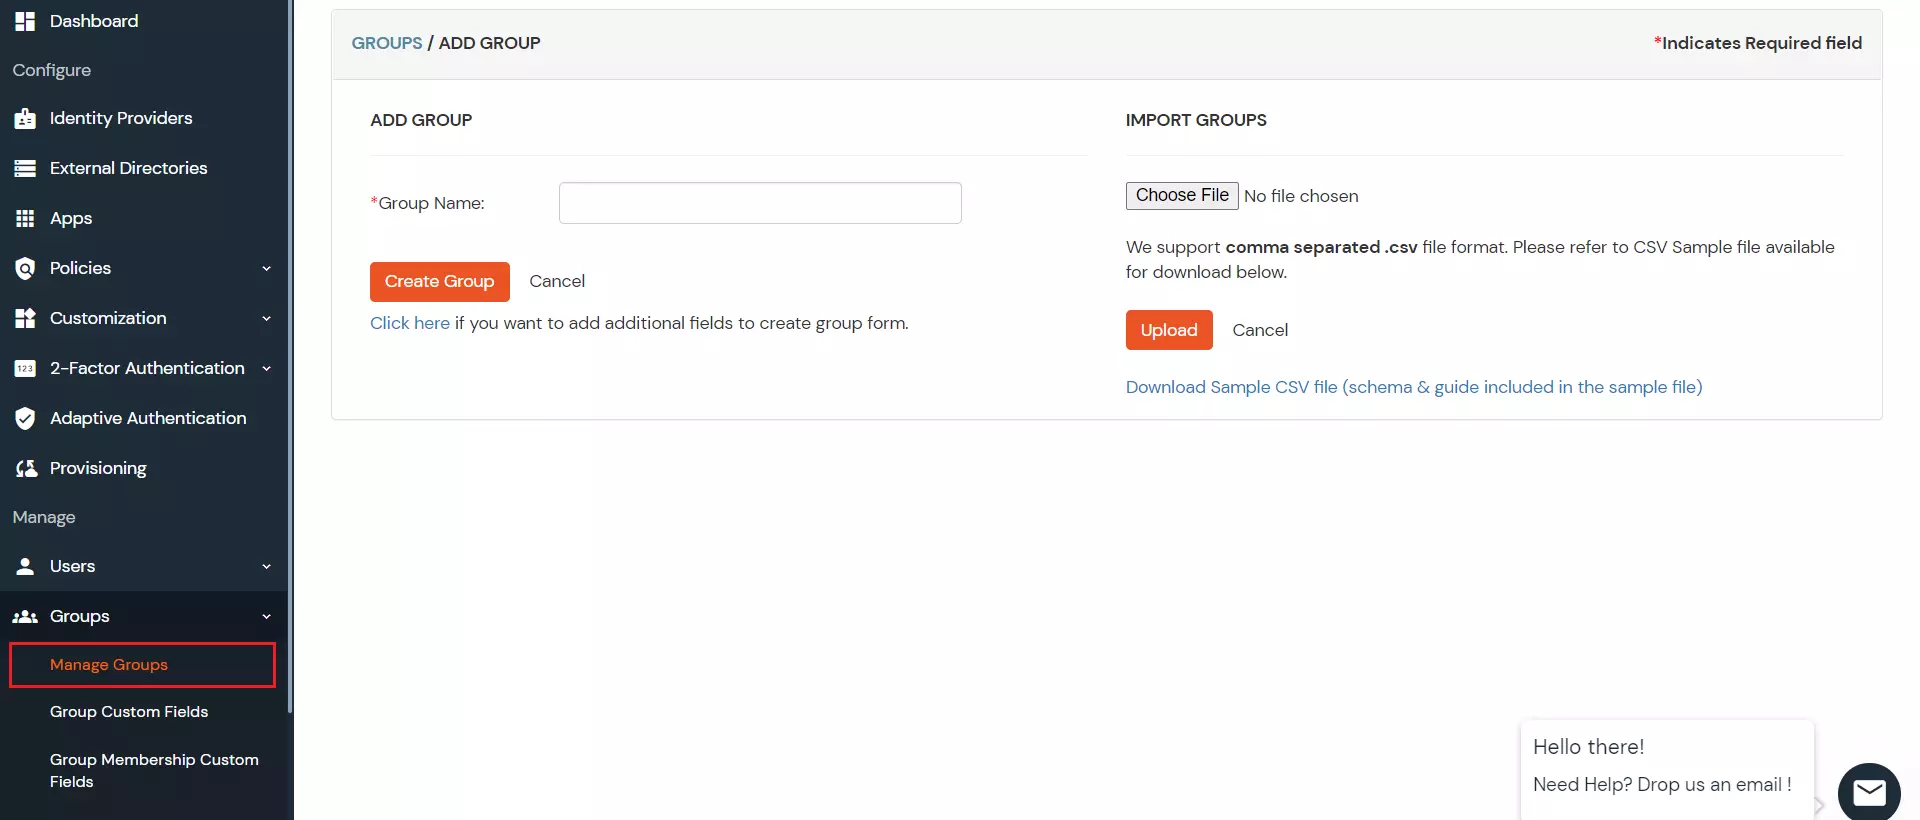The image size is (1920, 820).
Task: Download the Sample CSV file link
Action: pyautogui.click(x=1414, y=387)
